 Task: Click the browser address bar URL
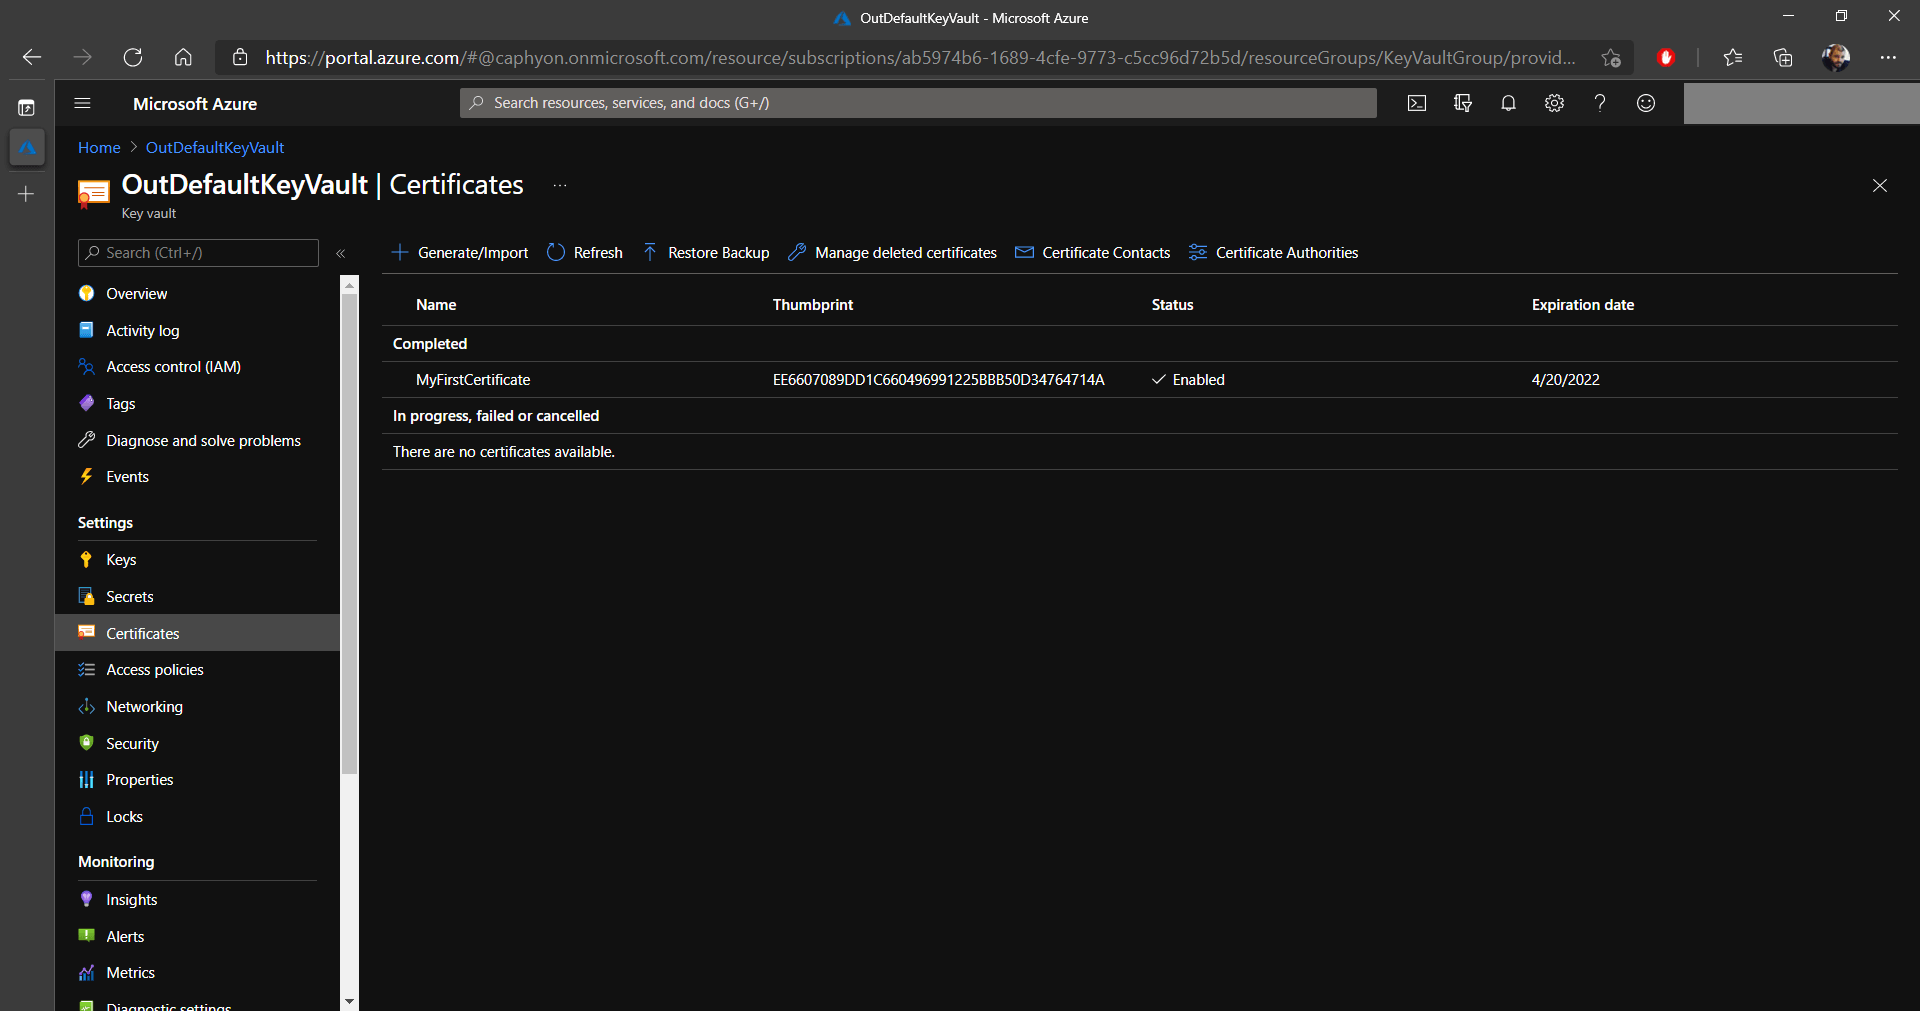click(x=920, y=58)
